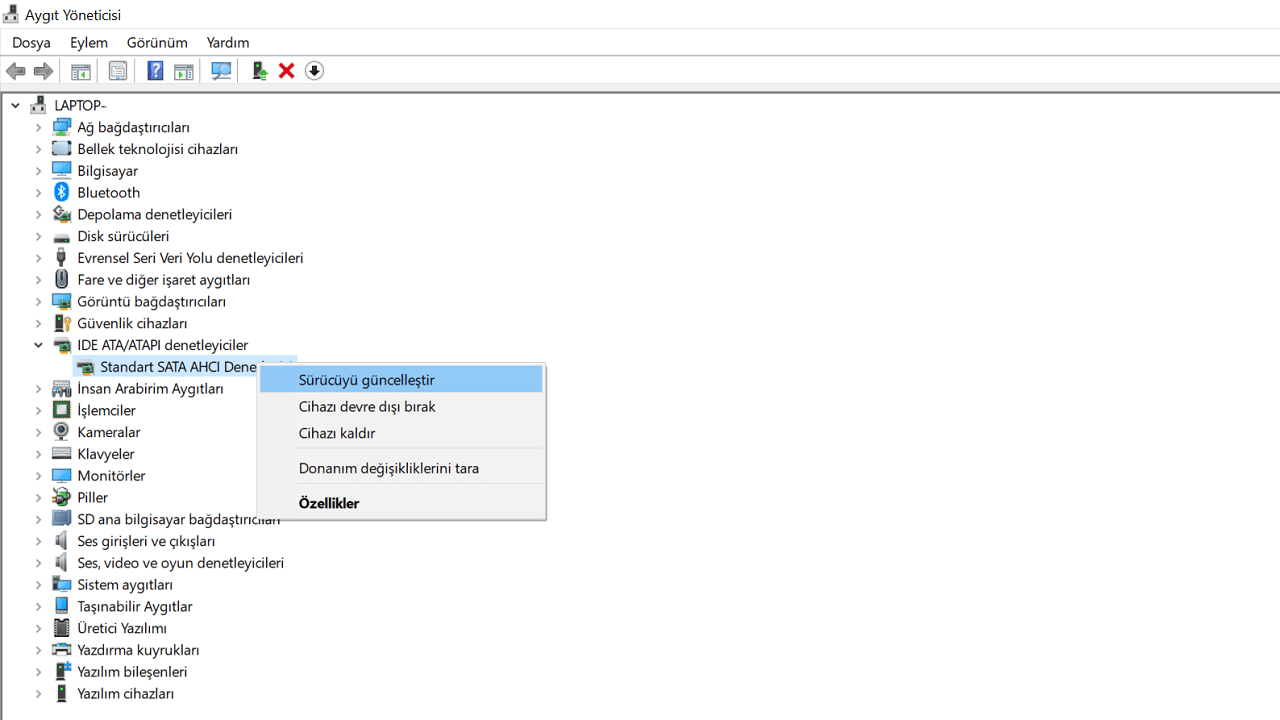The height and width of the screenshot is (720, 1280).
Task: Collapse the LAPTOP root node
Action: (16, 105)
